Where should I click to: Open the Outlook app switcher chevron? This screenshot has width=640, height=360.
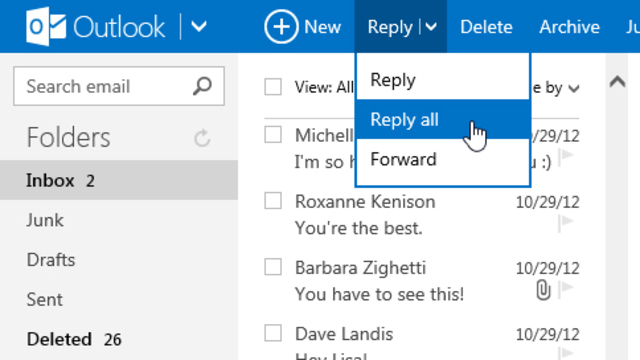tap(199, 27)
